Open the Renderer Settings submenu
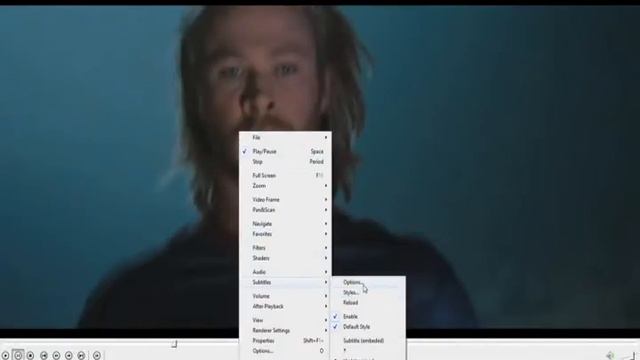This screenshot has height=360, width=640. click(285, 330)
